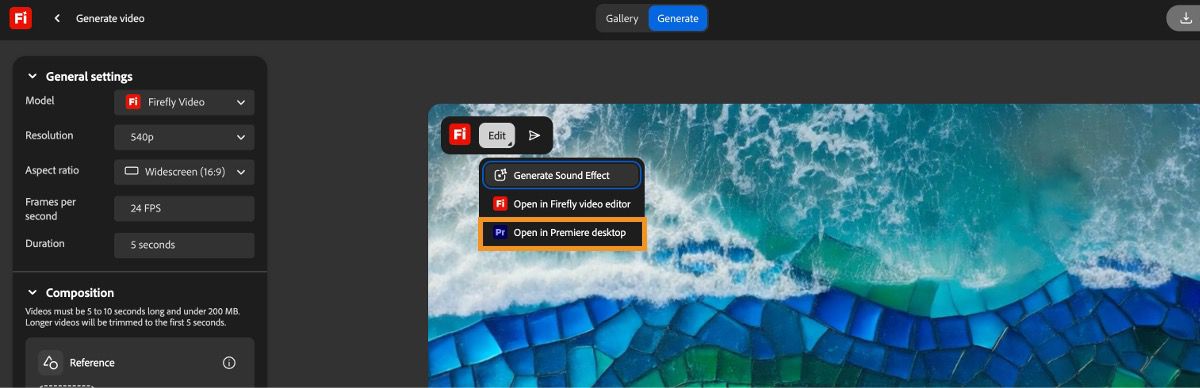The image size is (1200, 388).
Task: Click the Reference upload card
Action: (139, 363)
